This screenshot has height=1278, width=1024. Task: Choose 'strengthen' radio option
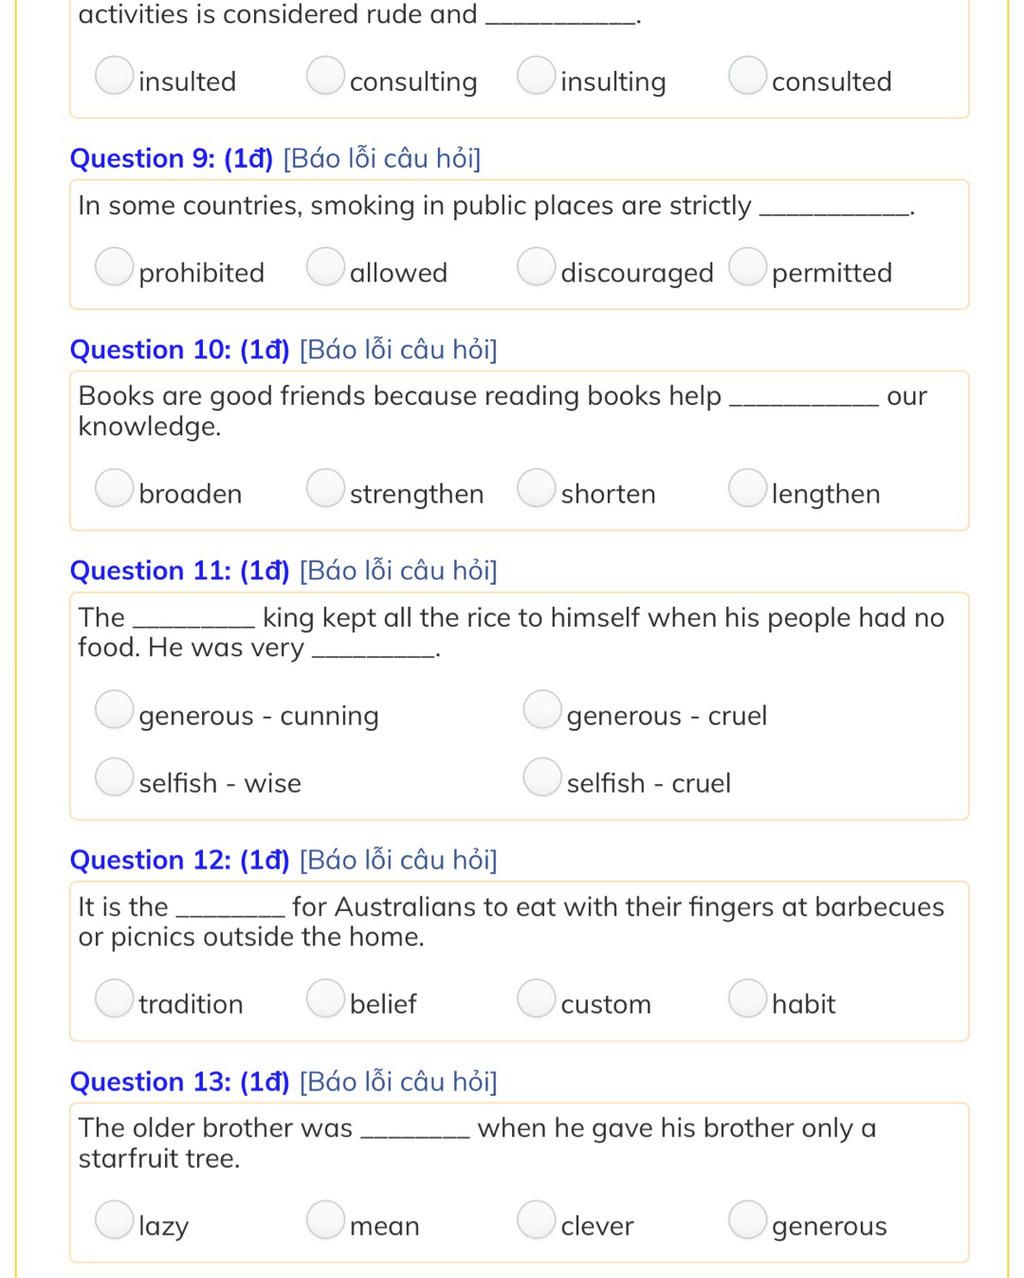(325, 488)
